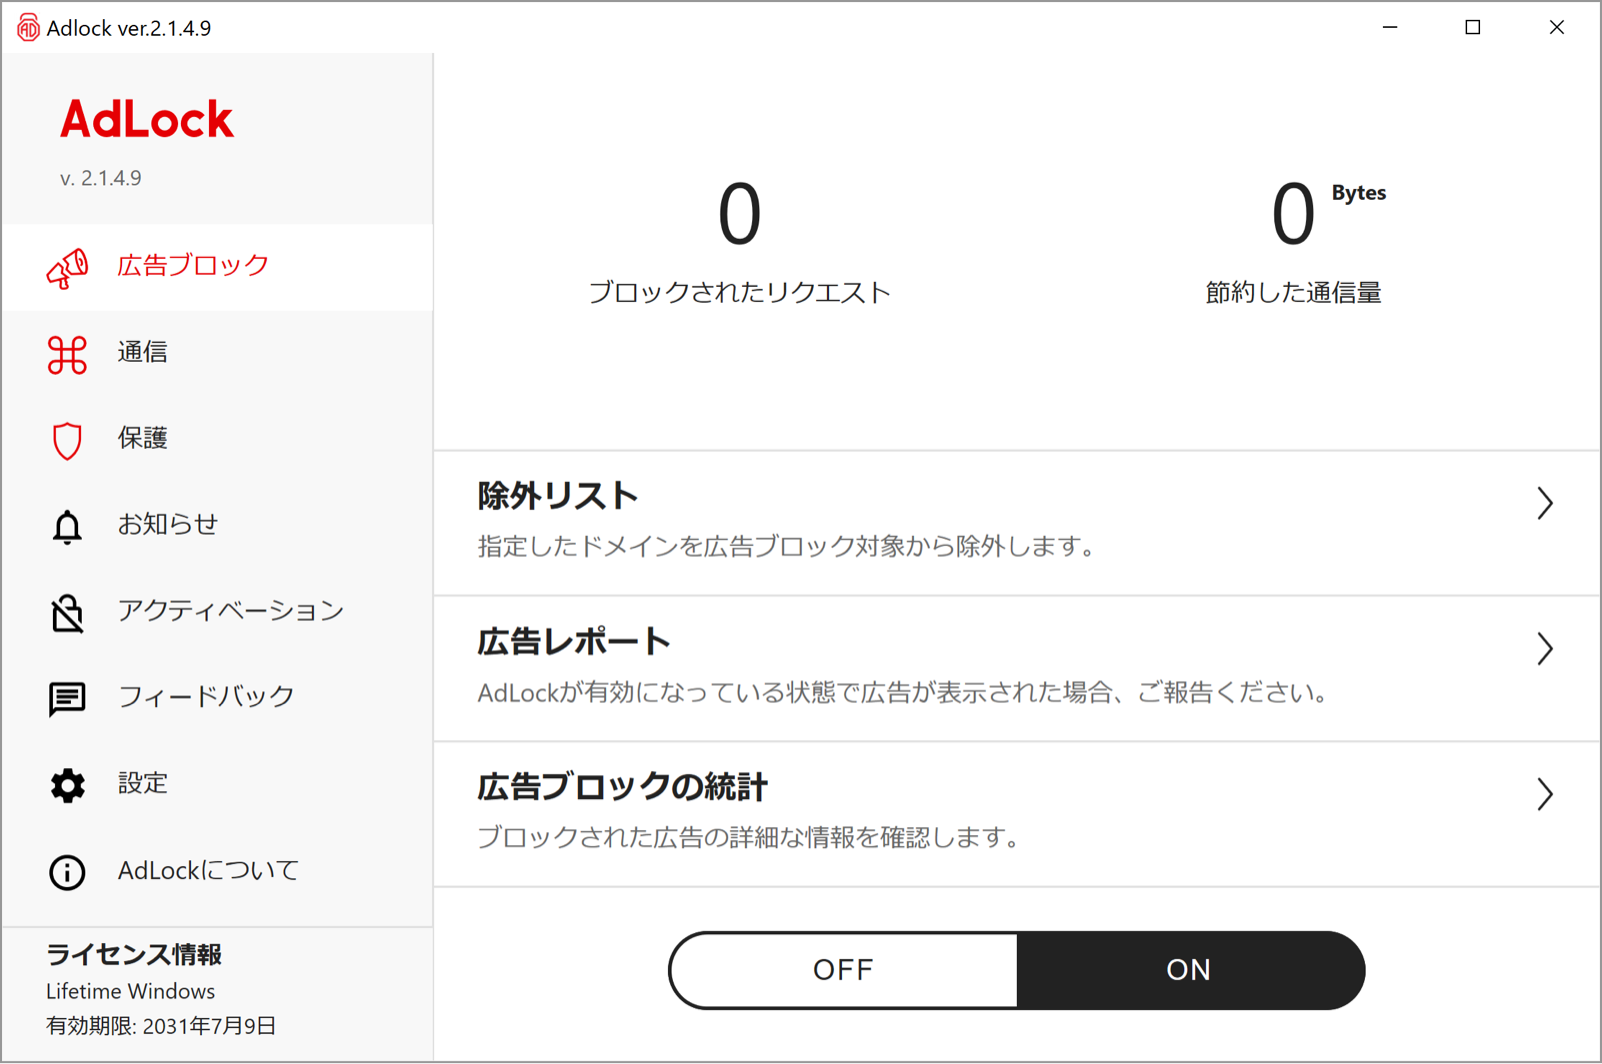
Task: Expand the 広告ブロックの統計 chevron arrow
Action: [1544, 794]
